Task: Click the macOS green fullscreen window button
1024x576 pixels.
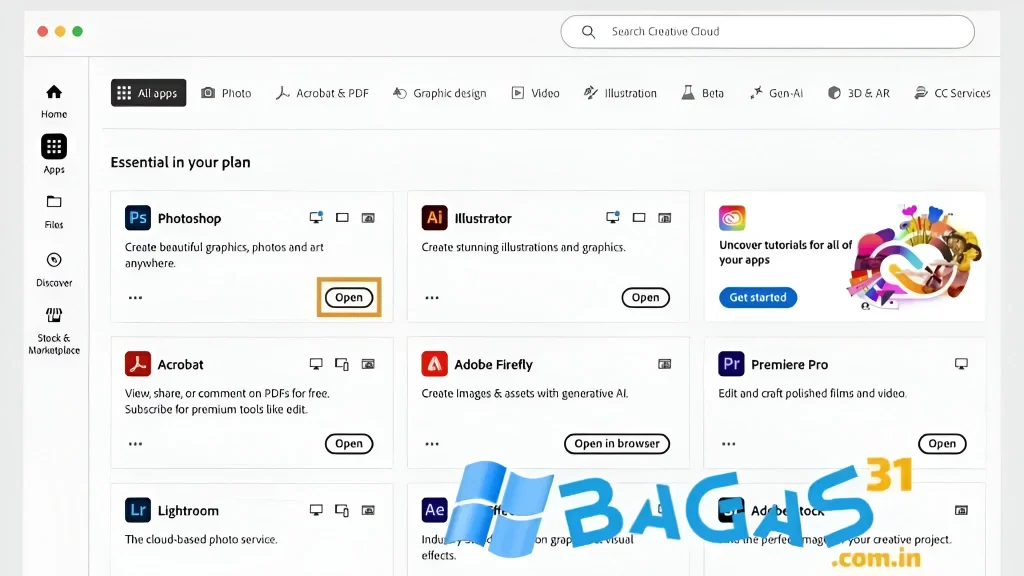Action: 77,31
